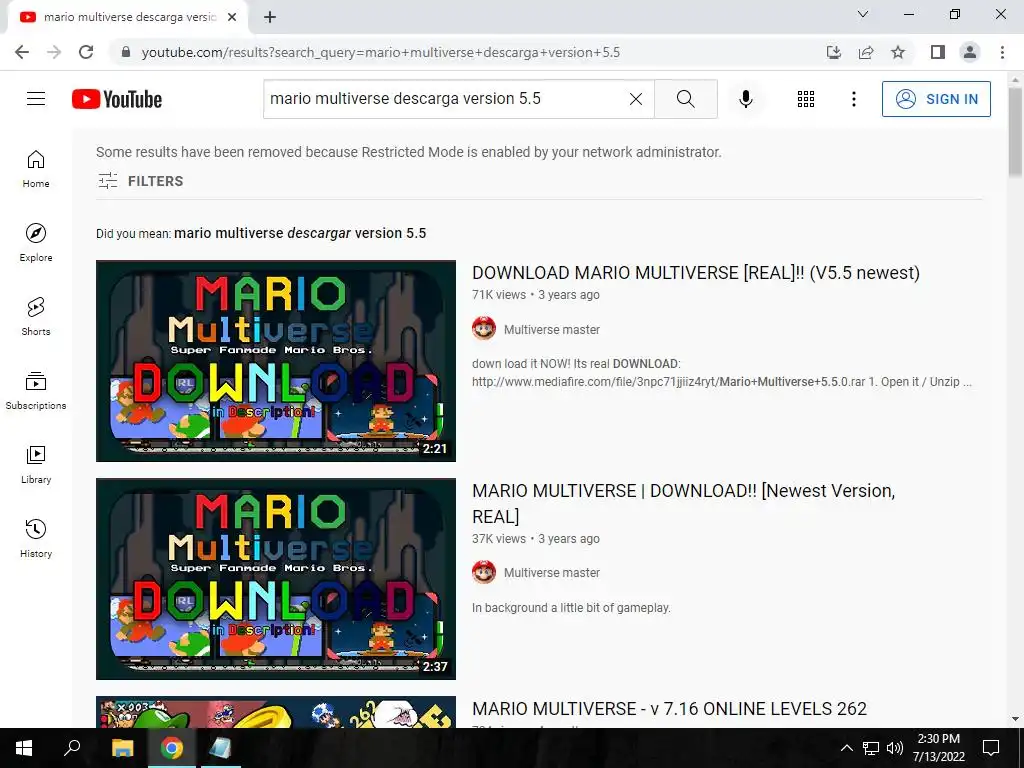This screenshot has width=1024, height=768.
Task: Open the Chrome profile avatar
Action: 970,52
